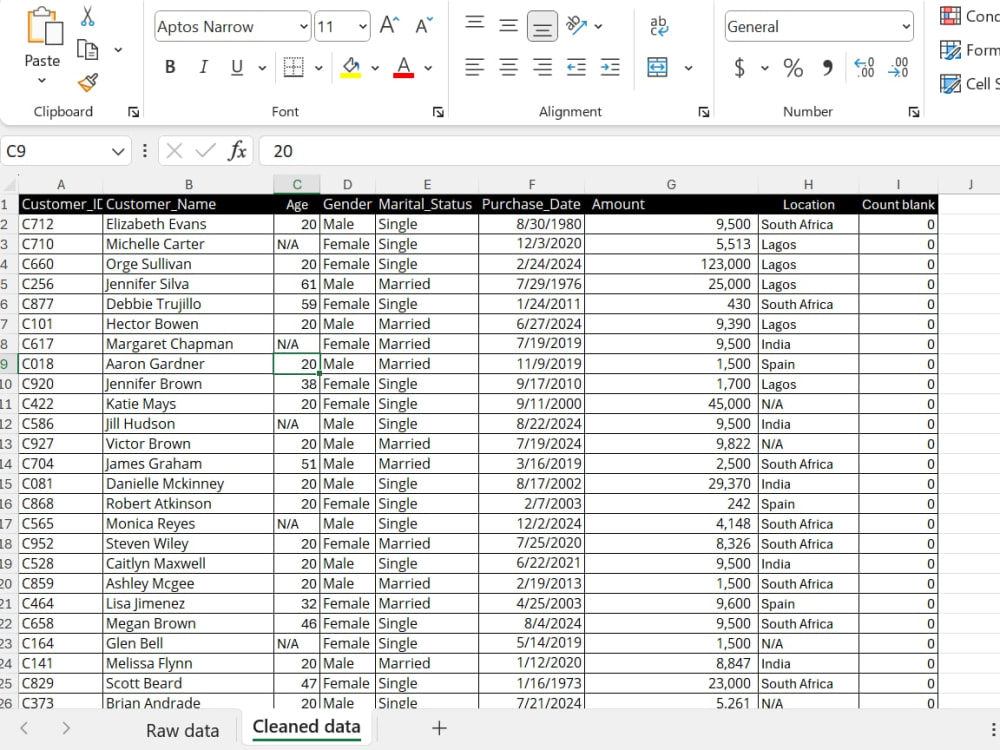Expand the Font Color palette arrow
Viewport: 1000px width, 750px height.
click(428, 68)
